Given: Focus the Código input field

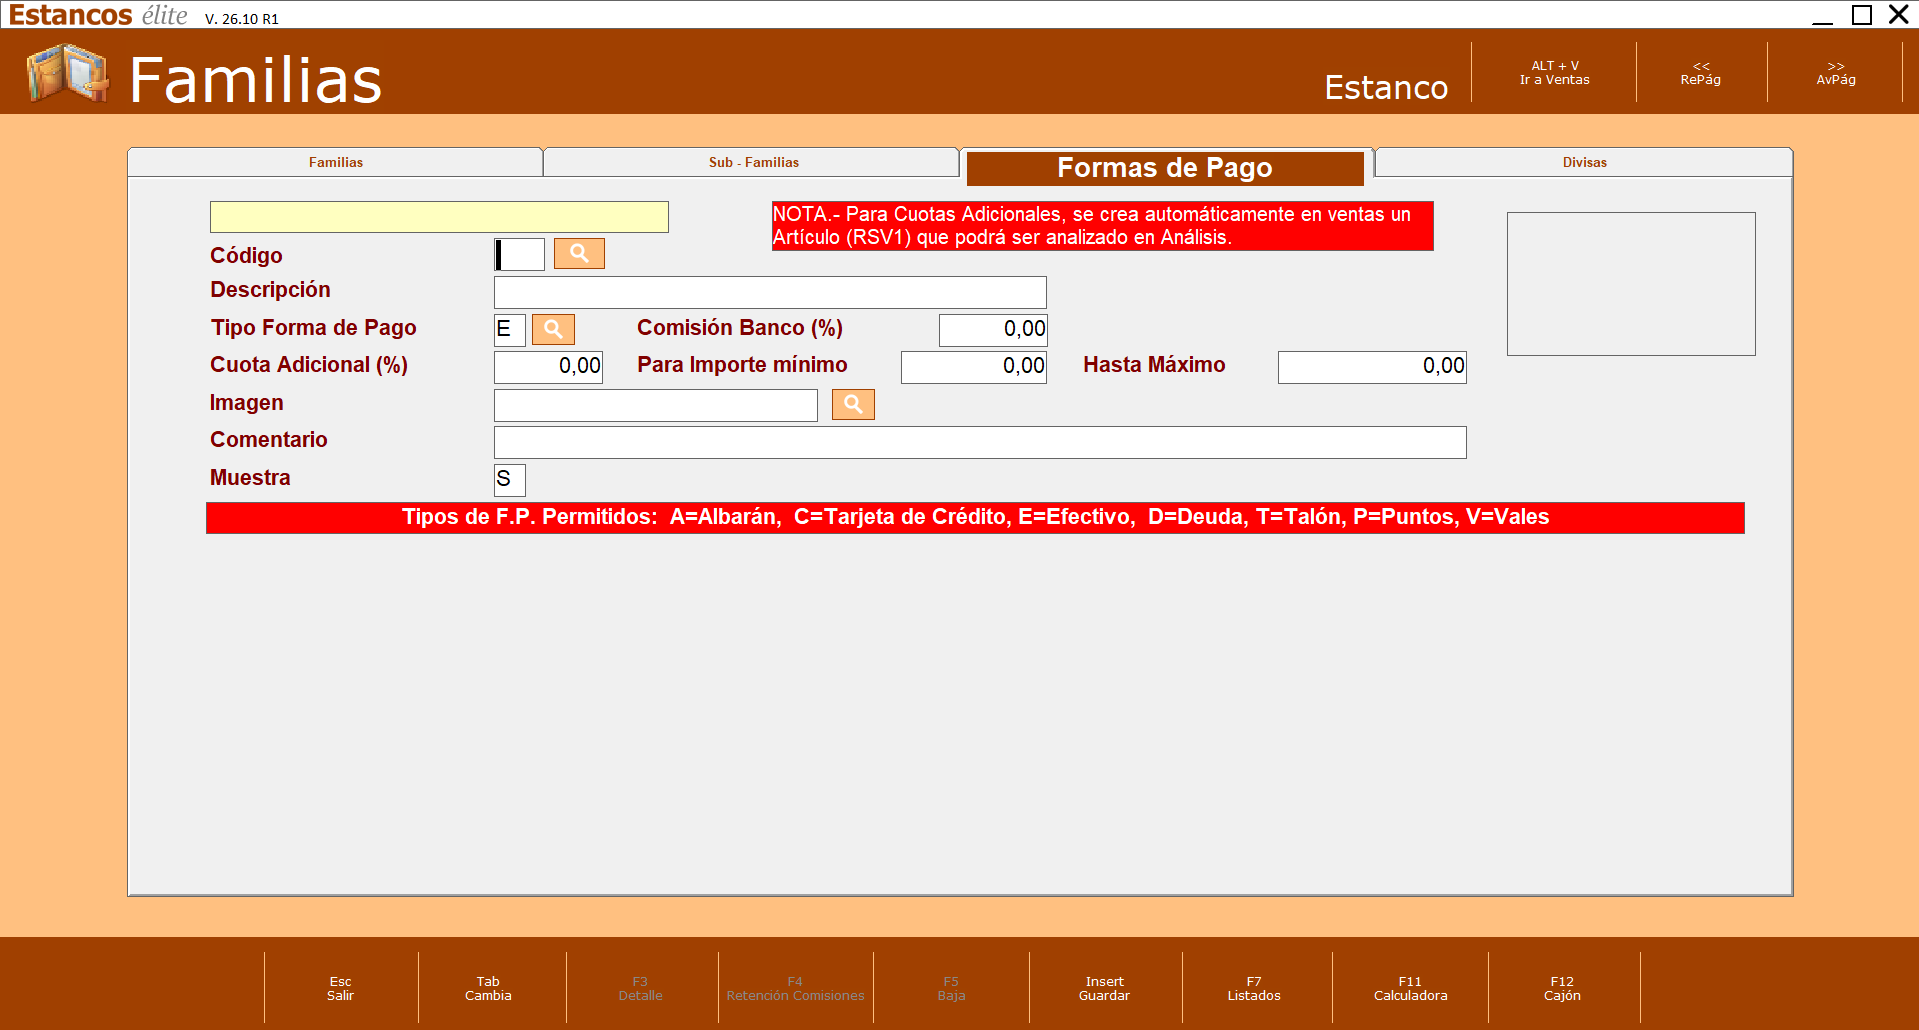Looking at the screenshot, I should click(520, 254).
